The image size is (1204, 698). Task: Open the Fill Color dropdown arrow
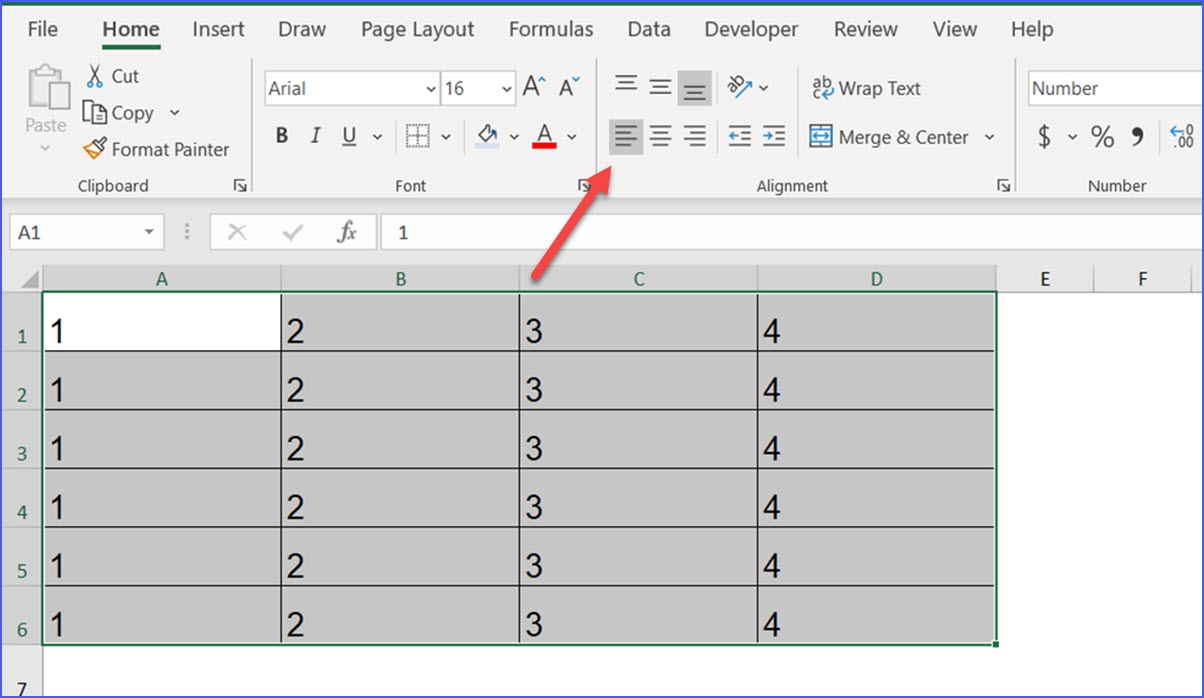(x=514, y=136)
